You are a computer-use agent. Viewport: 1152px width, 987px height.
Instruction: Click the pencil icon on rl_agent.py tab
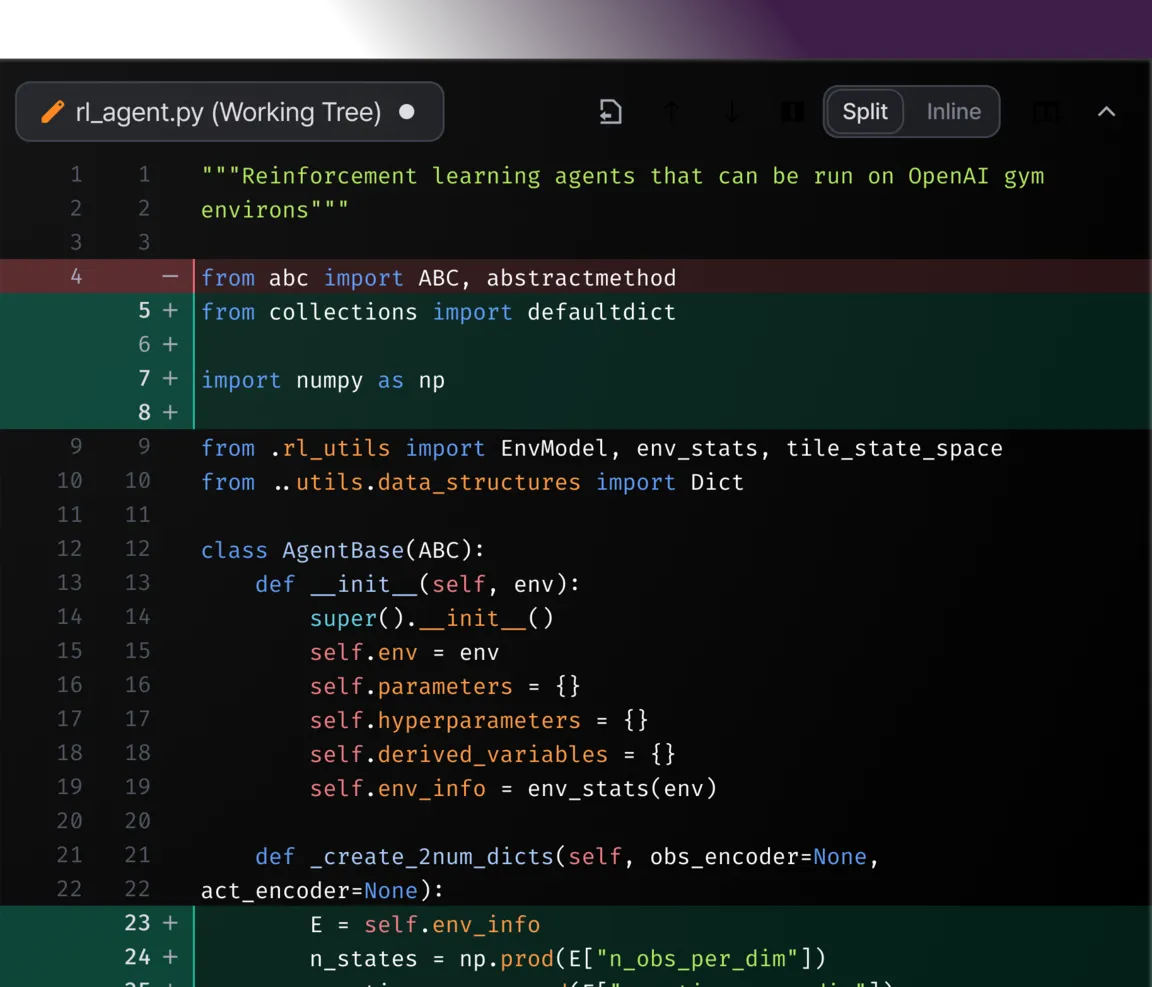pyautogui.click(x=52, y=112)
